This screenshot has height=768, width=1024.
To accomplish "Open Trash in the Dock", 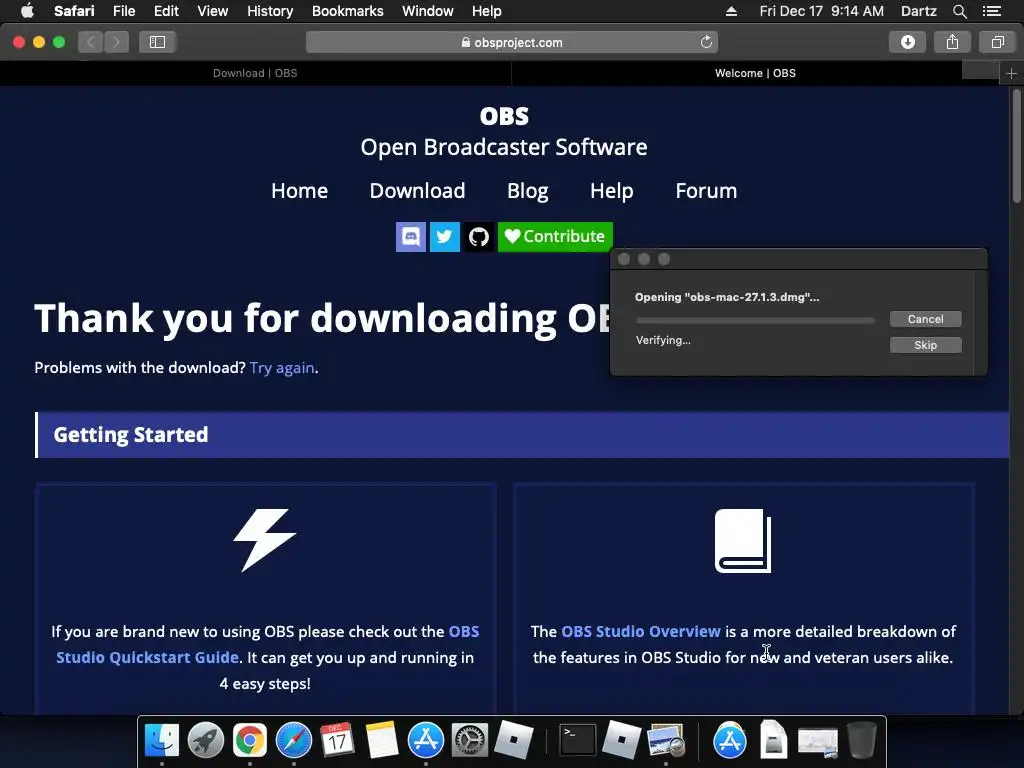I will tap(862, 741).
